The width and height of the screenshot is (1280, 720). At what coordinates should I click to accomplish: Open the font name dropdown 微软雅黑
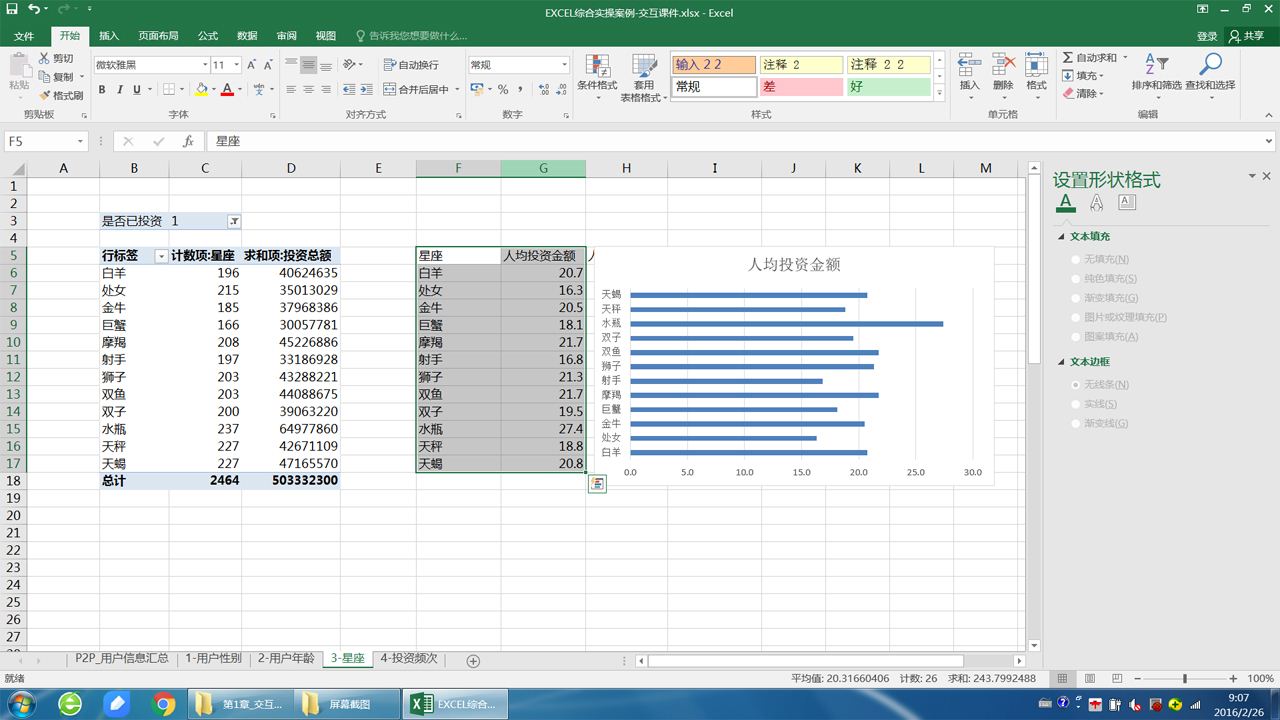pos(204,65)
